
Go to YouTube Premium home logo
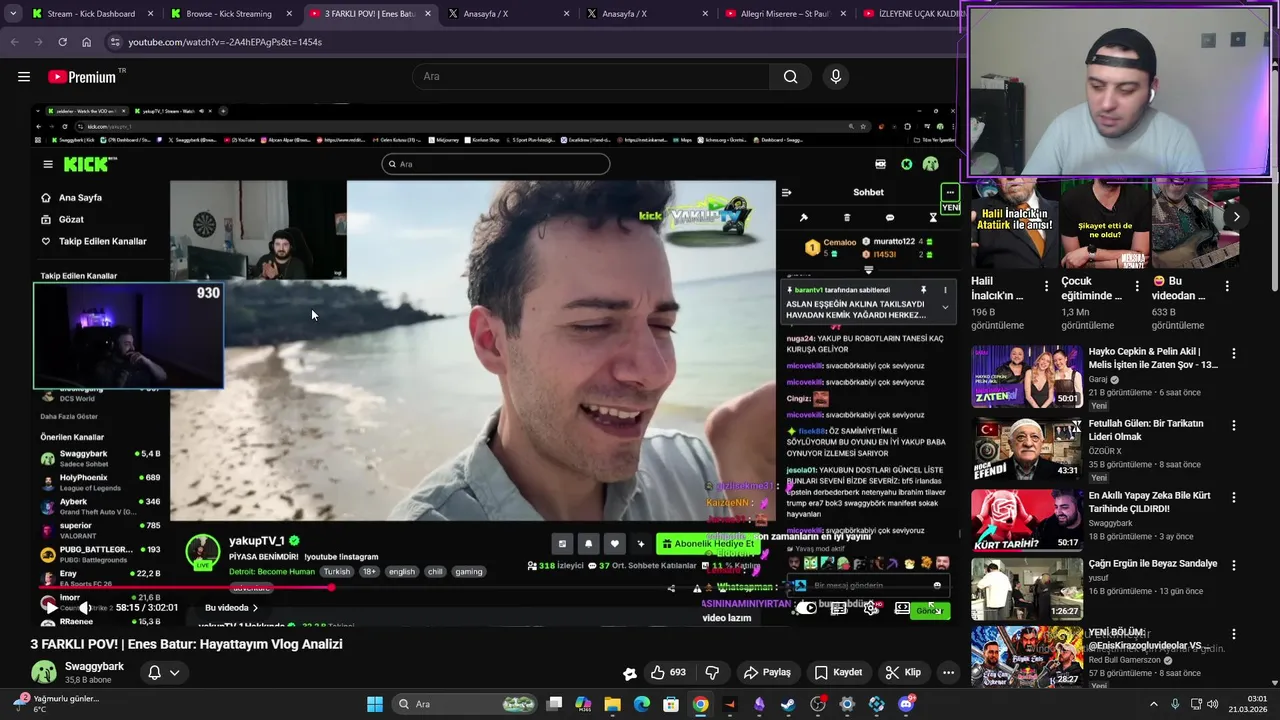click(86, 77)
